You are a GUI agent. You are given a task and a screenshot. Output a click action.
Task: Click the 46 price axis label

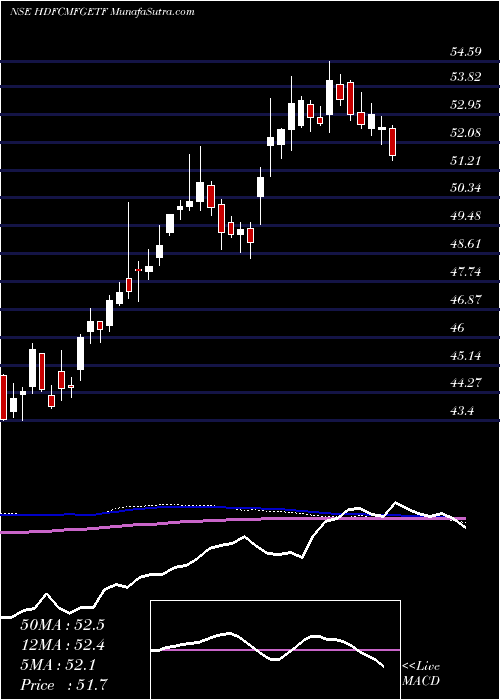pyautogui.click(x=458, y=328)
